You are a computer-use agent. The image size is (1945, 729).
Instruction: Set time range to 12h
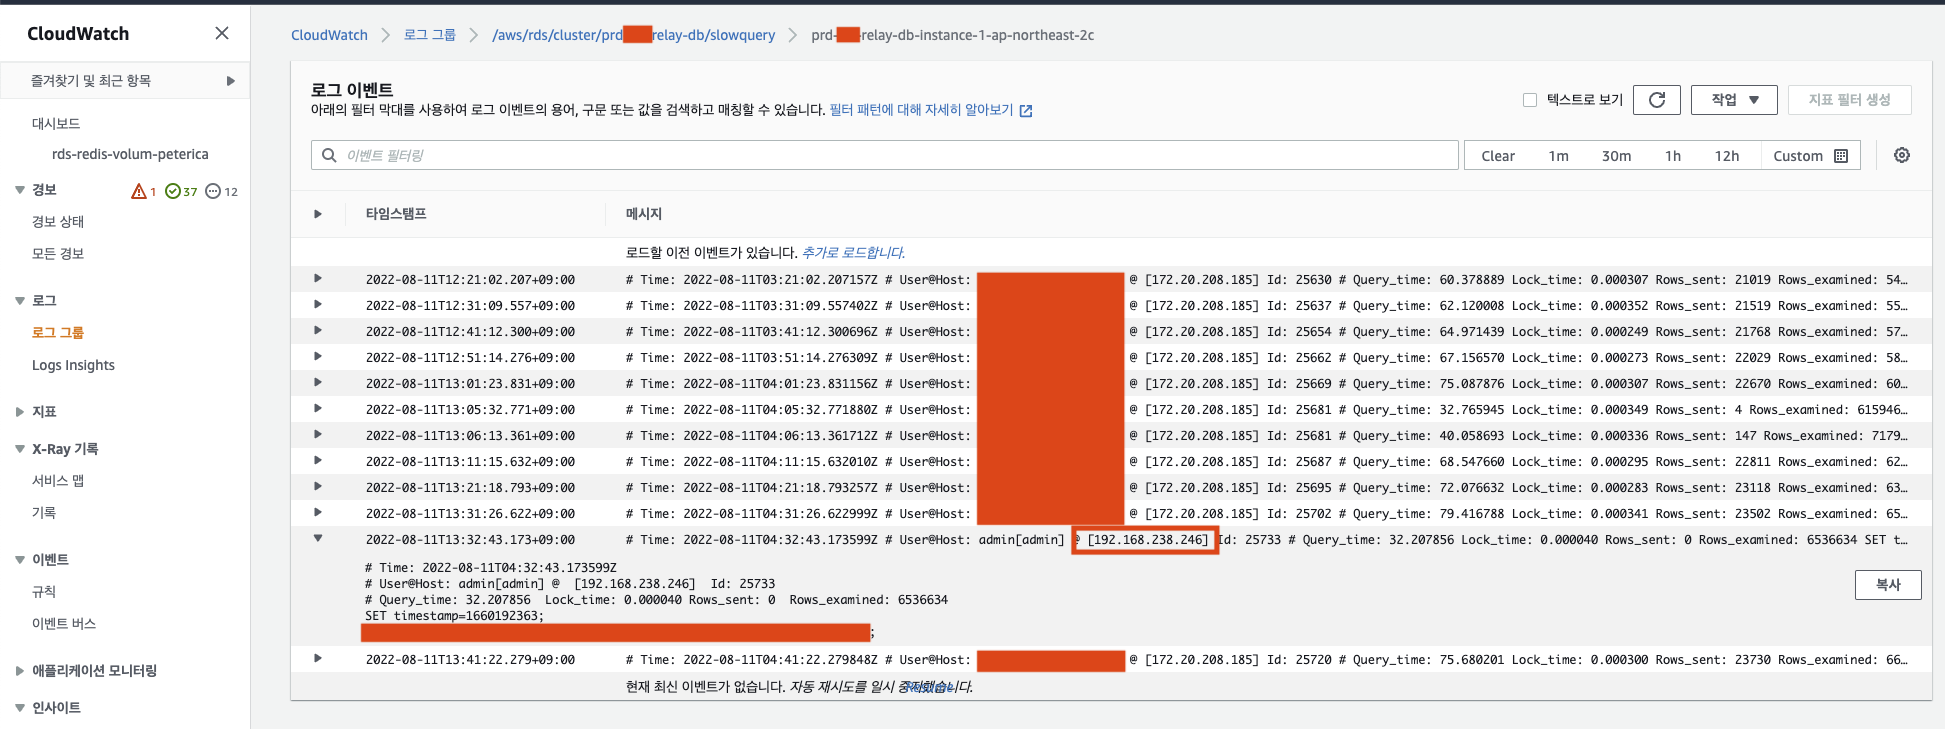point(1726,156)
